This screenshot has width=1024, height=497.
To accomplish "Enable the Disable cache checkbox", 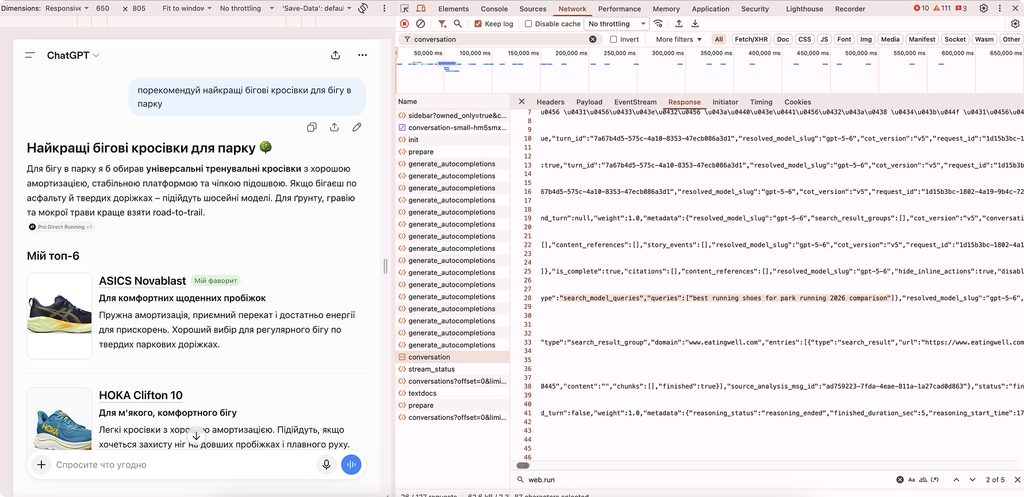I will pyautogui.click(x=528, y=24).
